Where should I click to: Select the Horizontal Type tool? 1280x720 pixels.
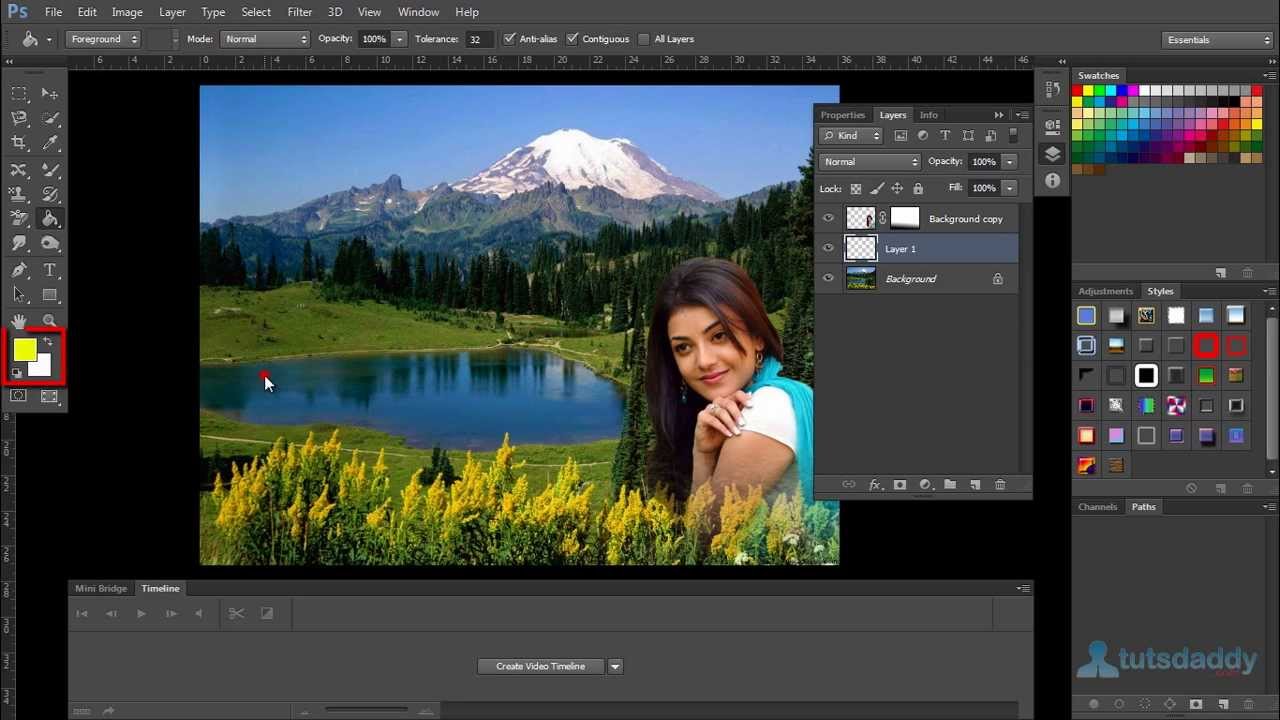(x=50, y=270)
